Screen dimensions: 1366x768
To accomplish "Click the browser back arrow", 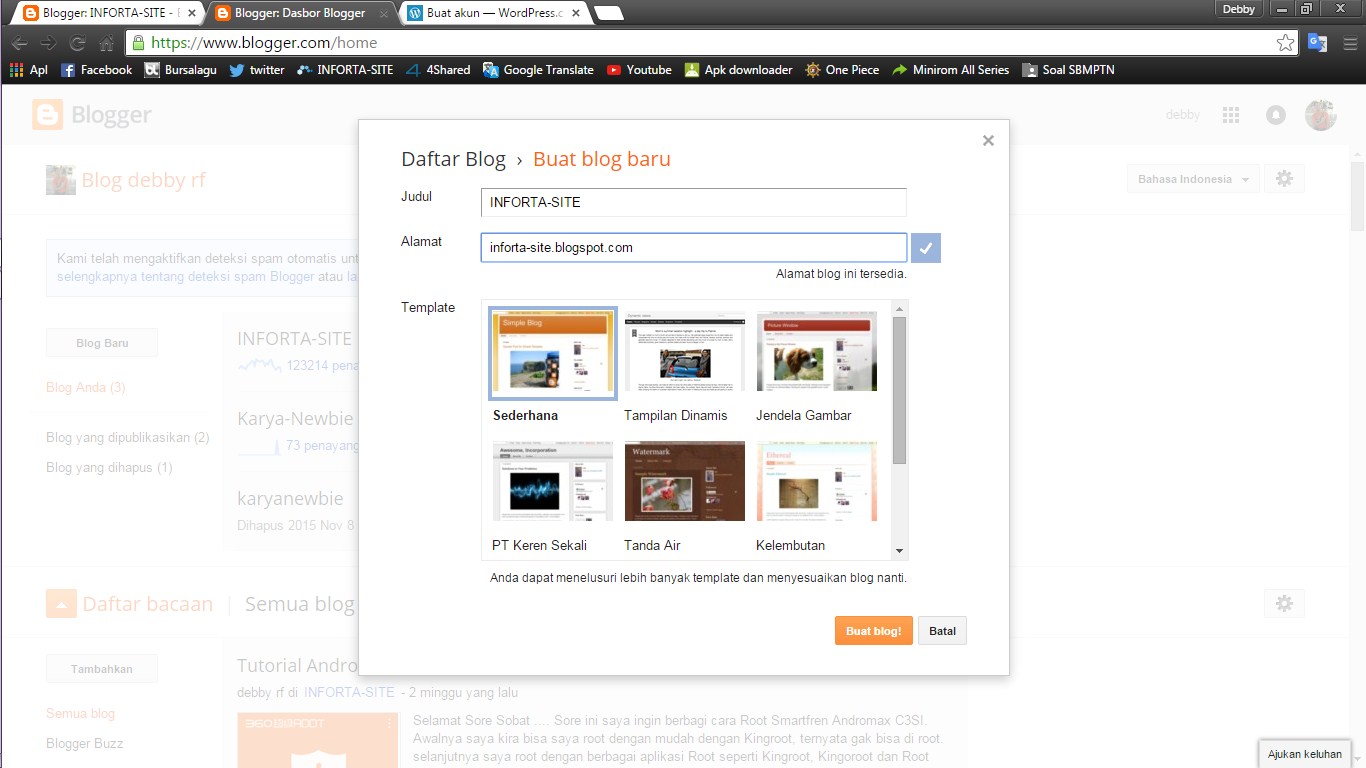I will [x=19, y=43].
